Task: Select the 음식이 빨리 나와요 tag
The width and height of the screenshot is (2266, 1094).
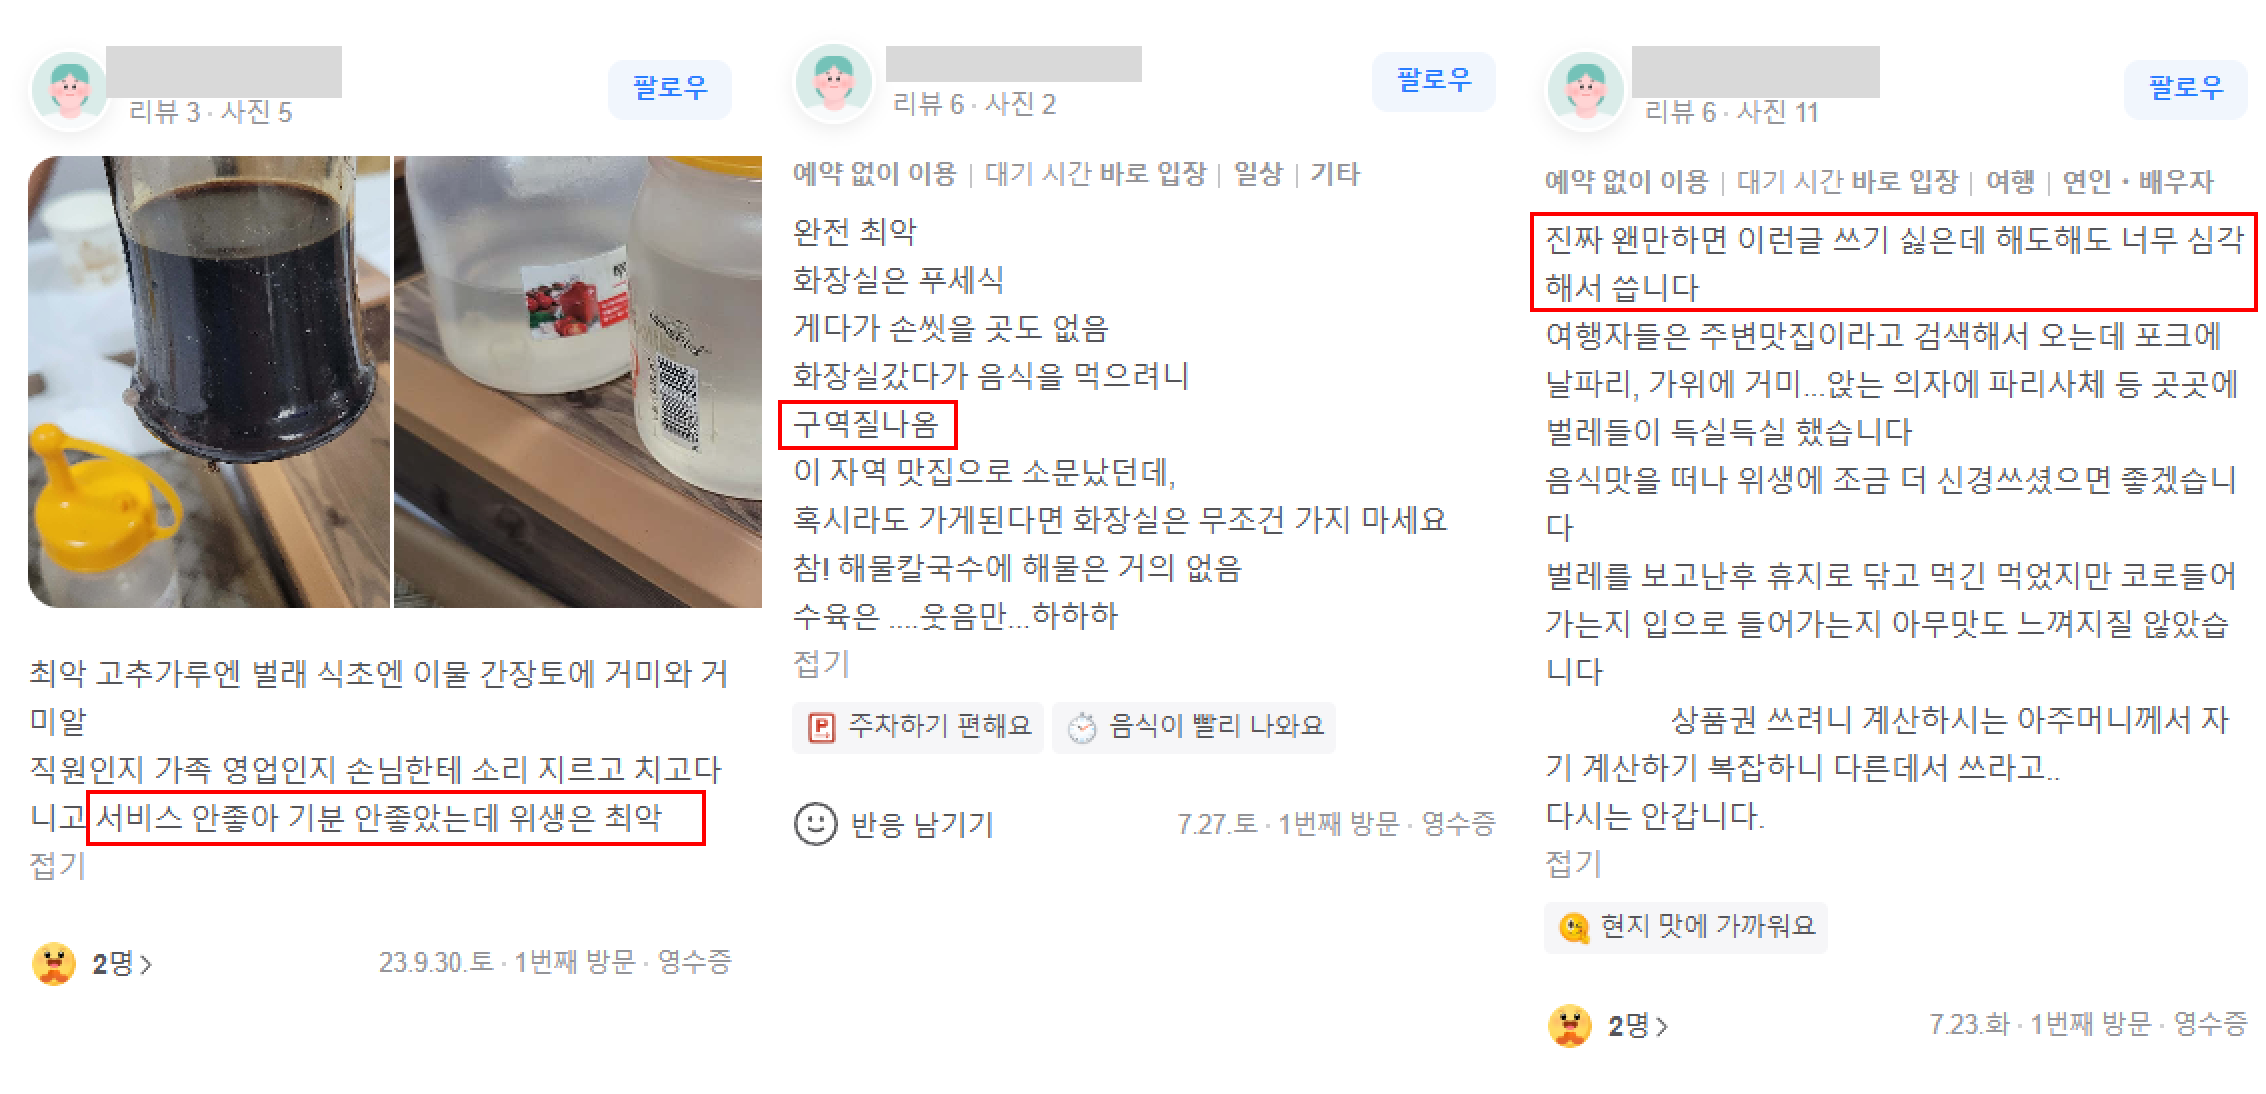Action: tap(1194, 726)
